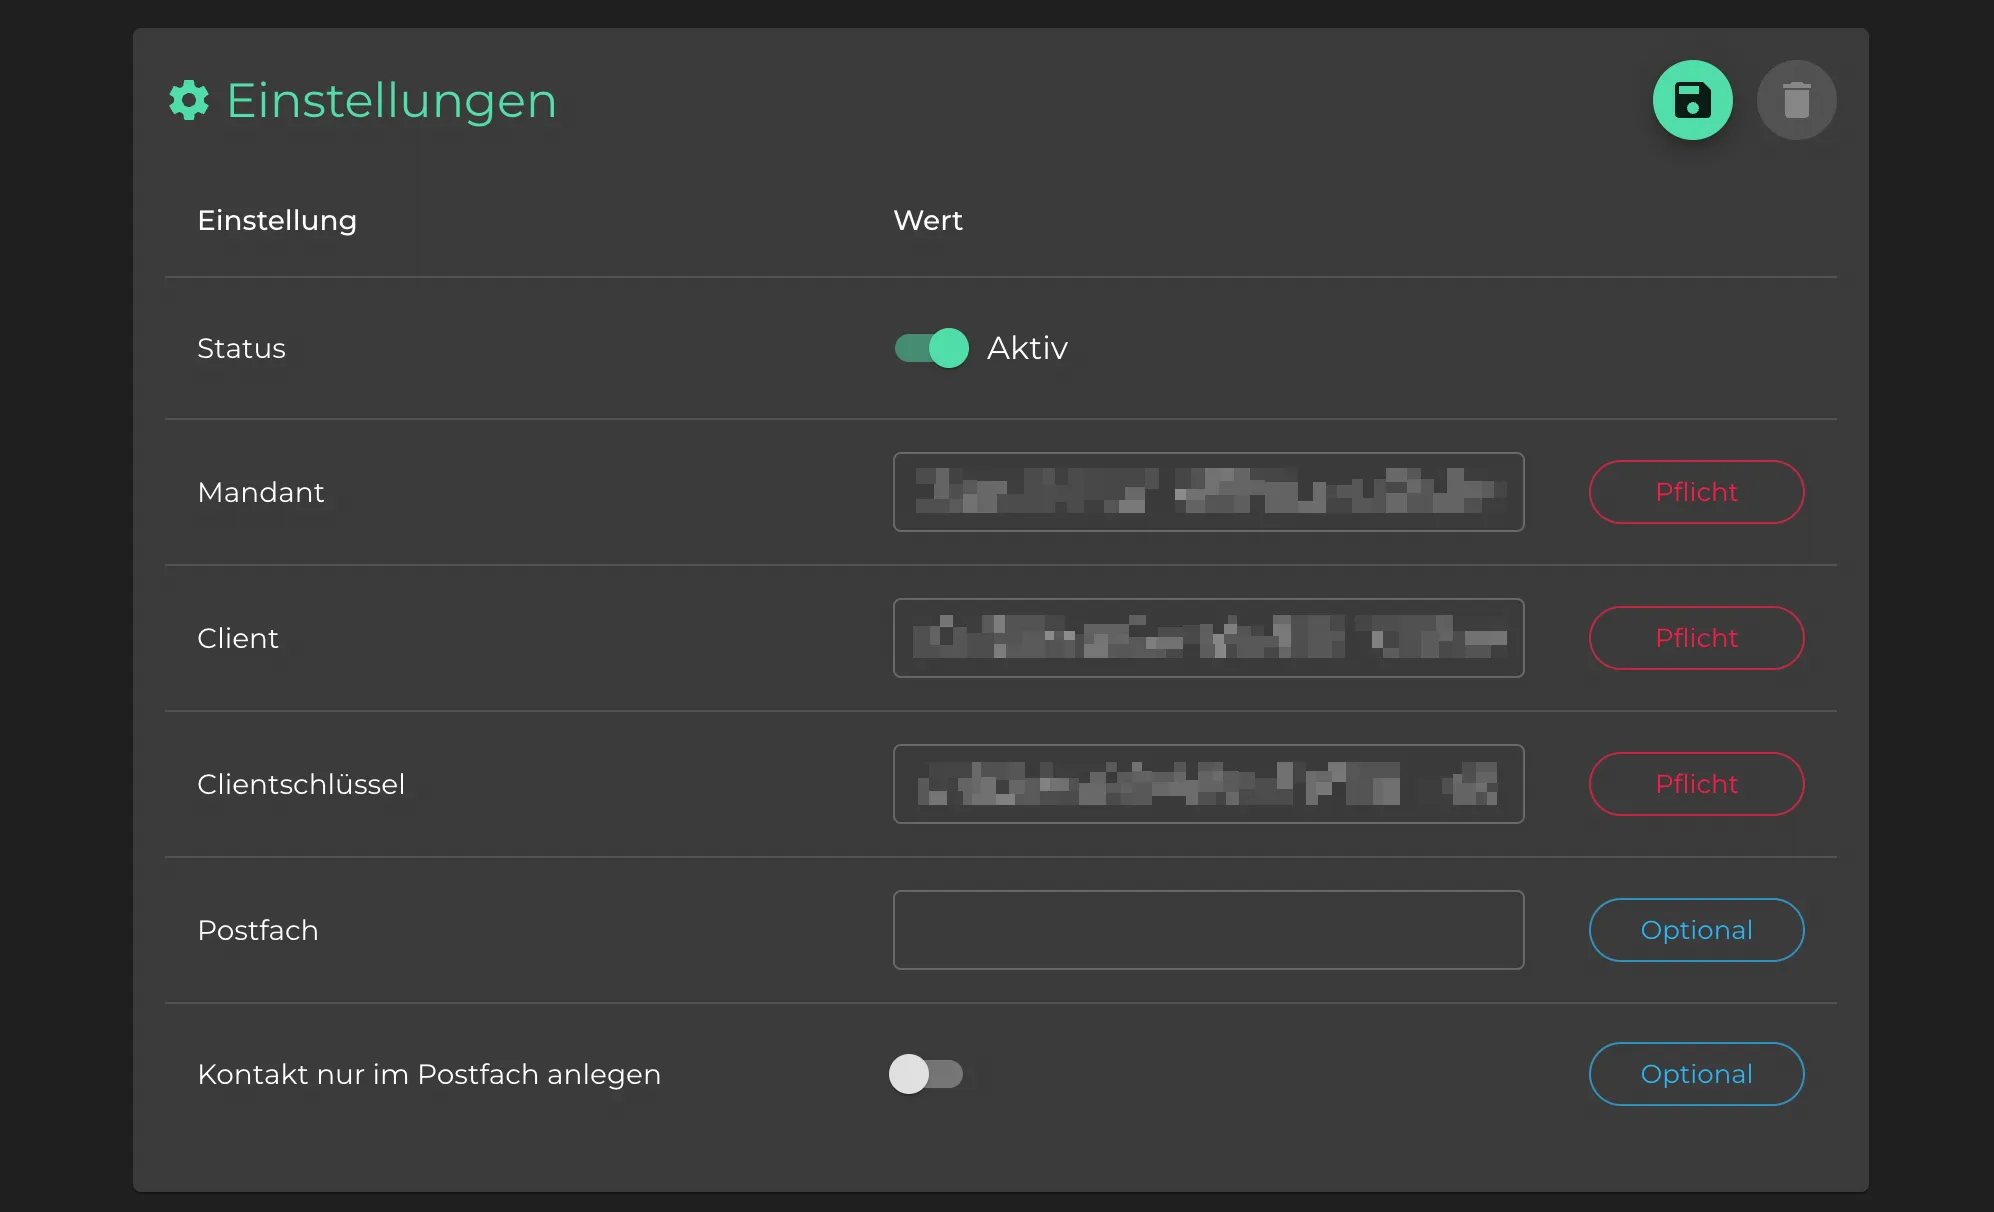Enable Kontakt nur im Postfach anlegen toggle
The height and width of the screenshot is (1212, 1994).
[x=926, y=1074]
